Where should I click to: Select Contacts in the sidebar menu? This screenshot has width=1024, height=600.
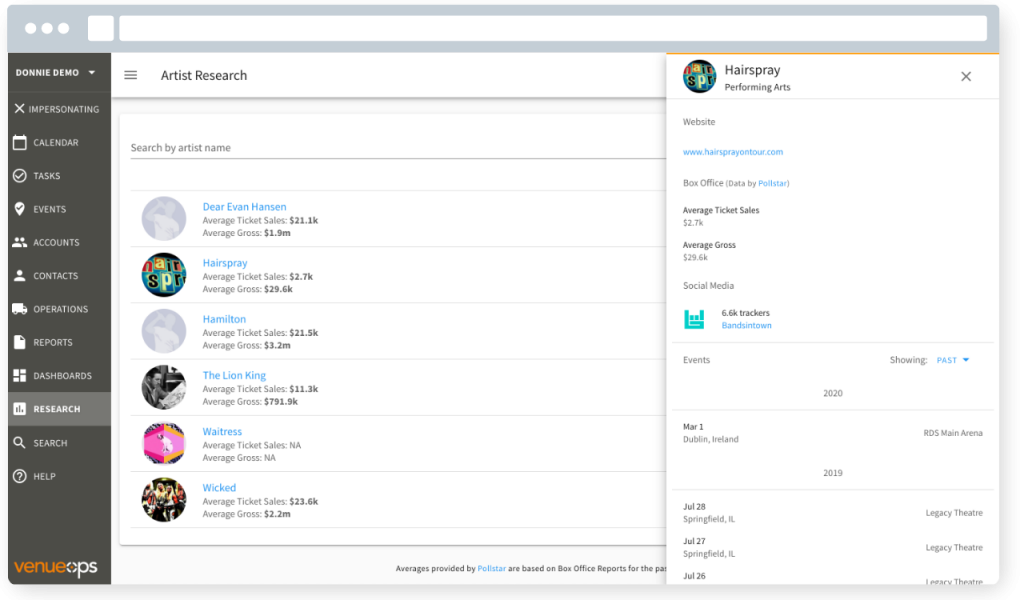point(55,276)
